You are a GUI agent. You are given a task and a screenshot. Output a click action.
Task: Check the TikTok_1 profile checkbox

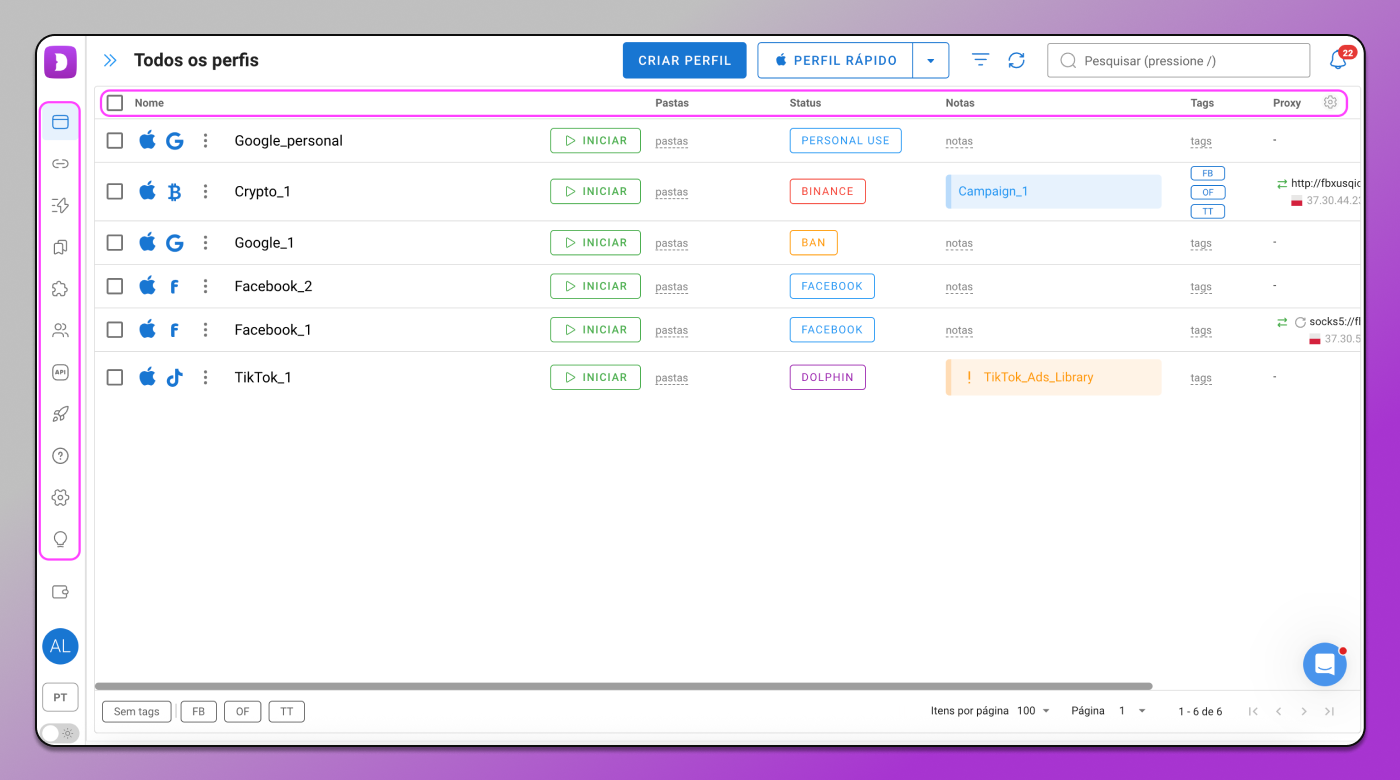[x=115, y=377]
